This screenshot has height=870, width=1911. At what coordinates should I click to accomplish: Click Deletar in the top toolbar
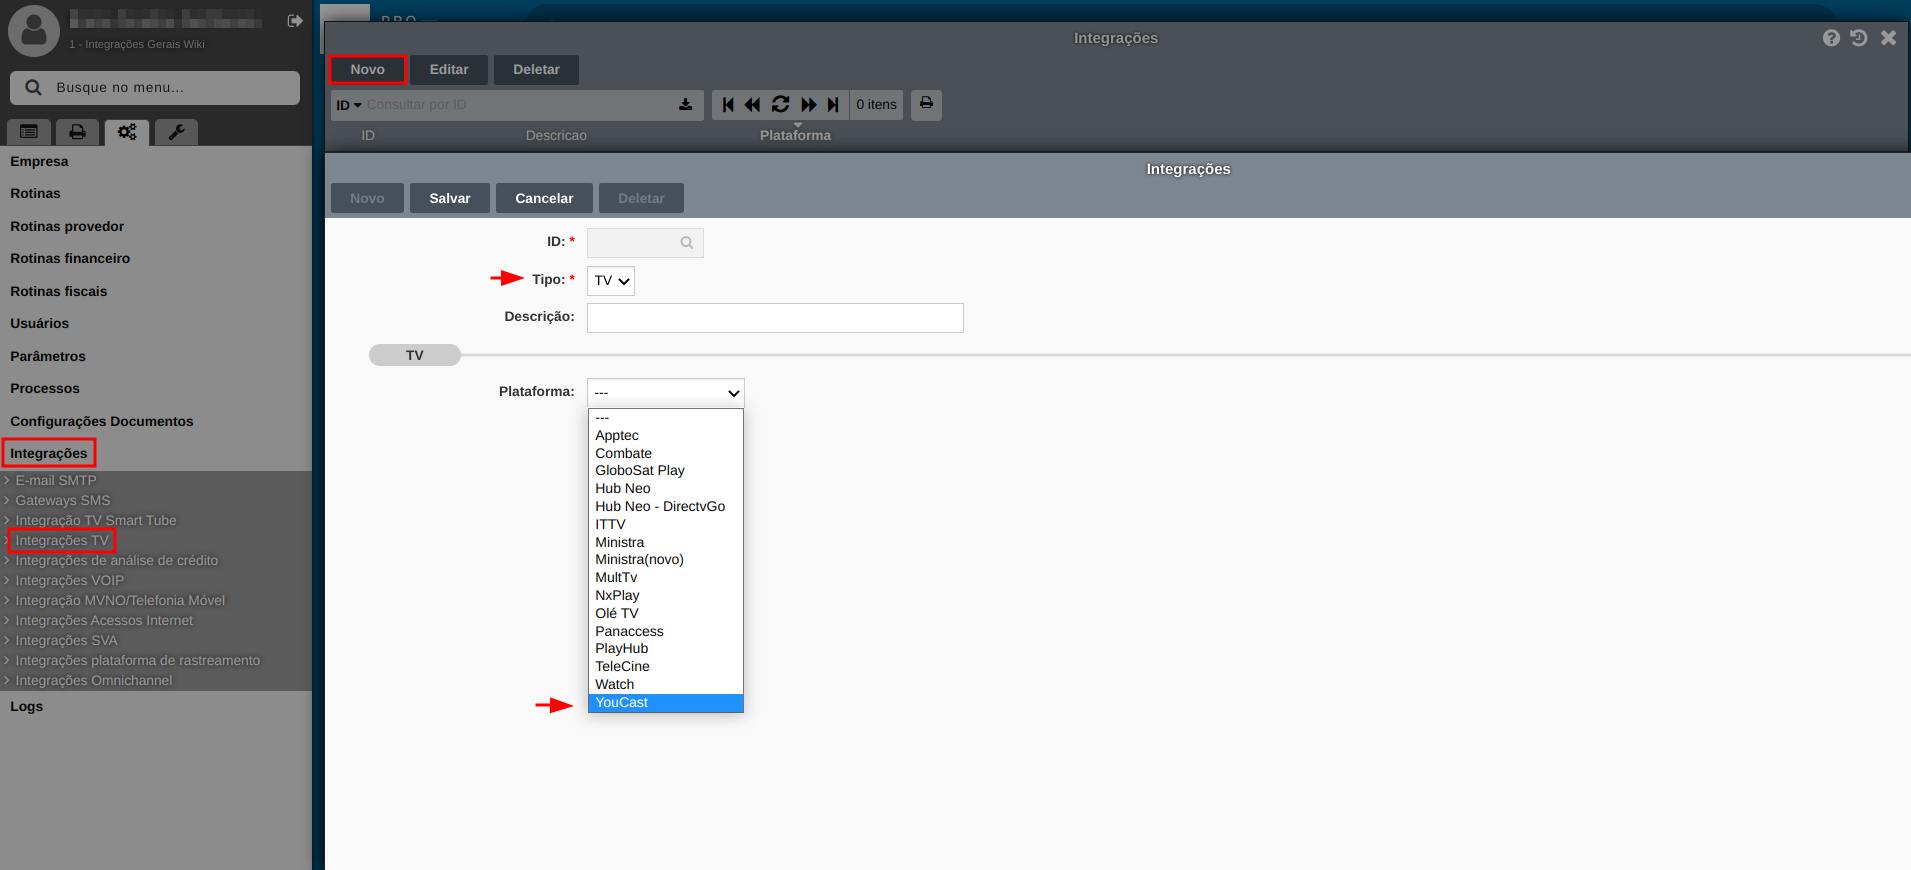pos(537,70)
